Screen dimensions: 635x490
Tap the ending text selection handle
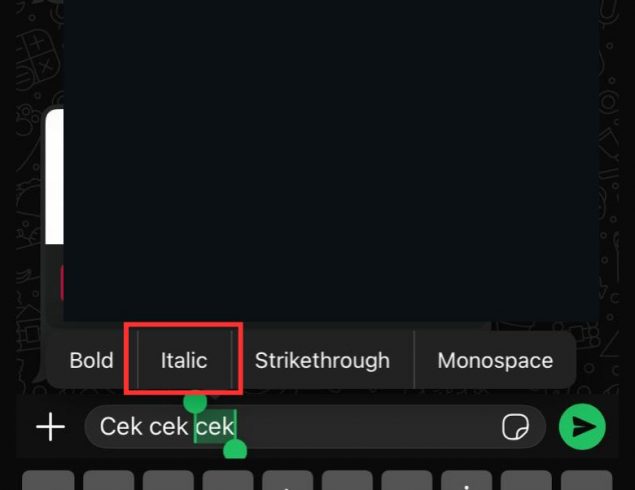tap(235, 449)
